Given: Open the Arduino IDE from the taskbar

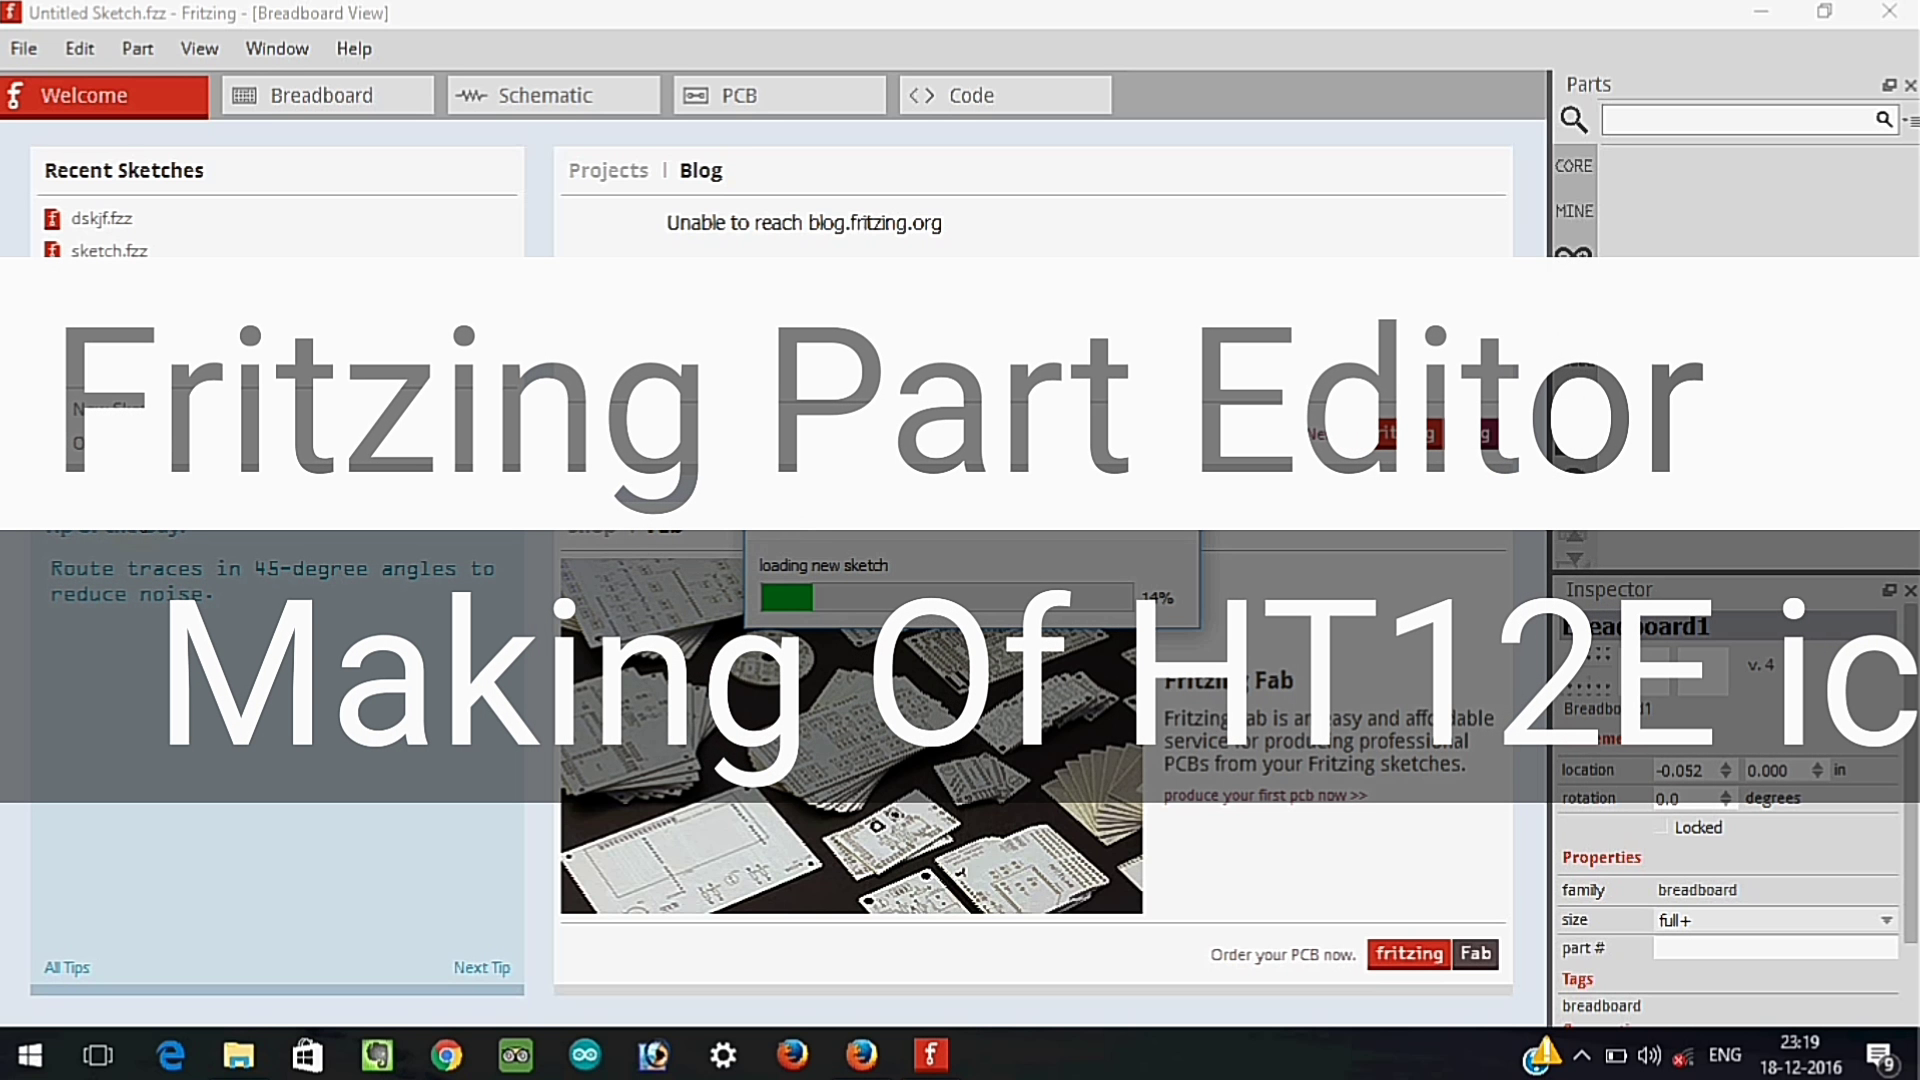Looking at the screenshot, I should click(x=585, y=1055).
